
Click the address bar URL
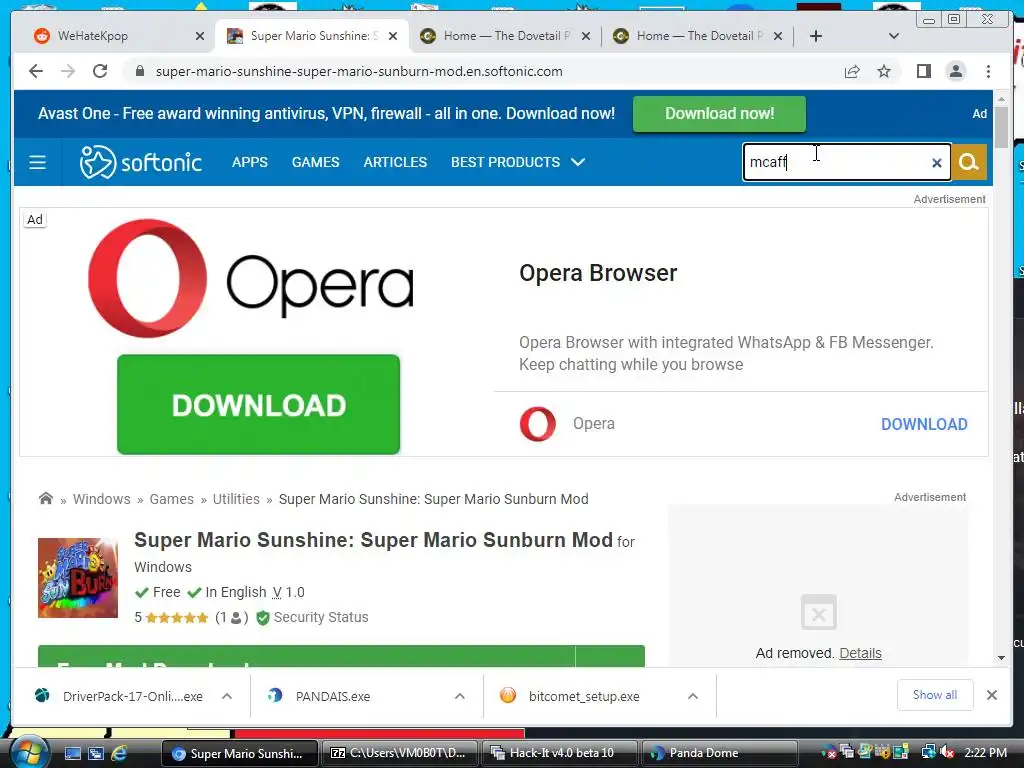pos(359,71)
